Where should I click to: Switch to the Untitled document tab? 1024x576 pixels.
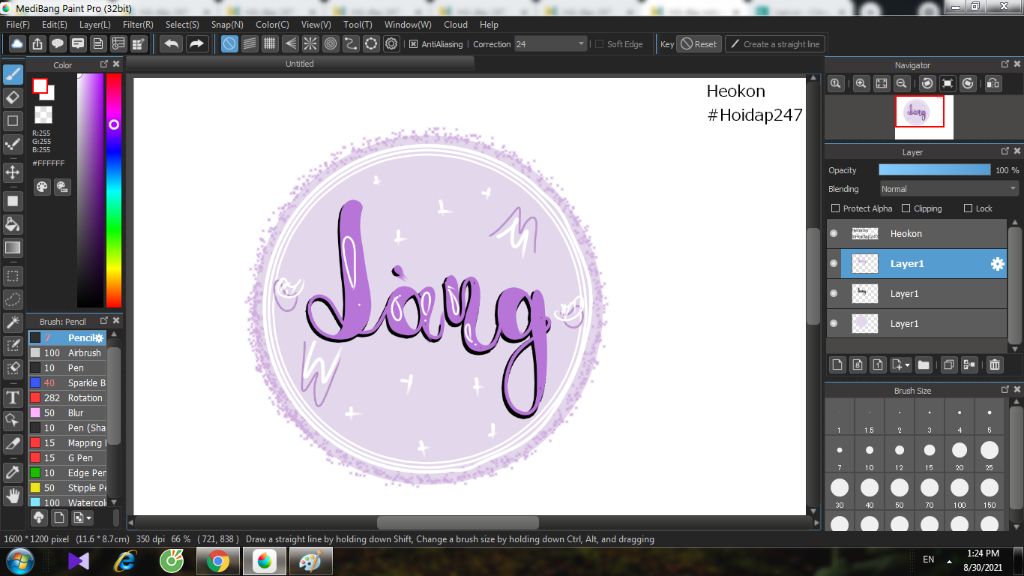tap(300, 63)
